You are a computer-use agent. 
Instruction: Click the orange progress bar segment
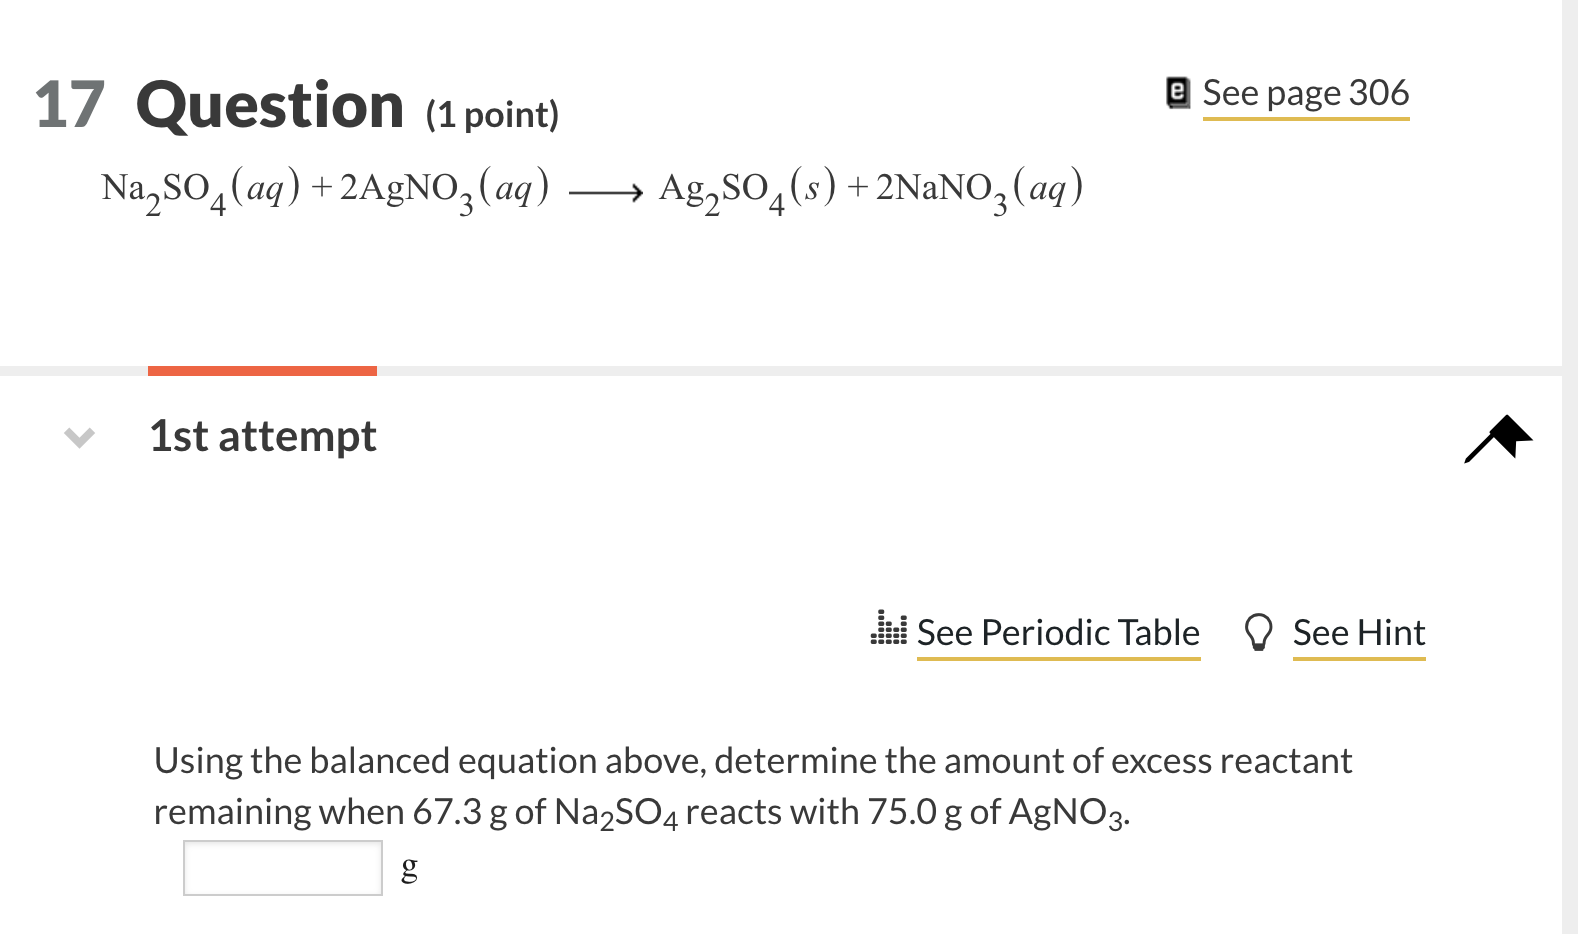point(262,369)
